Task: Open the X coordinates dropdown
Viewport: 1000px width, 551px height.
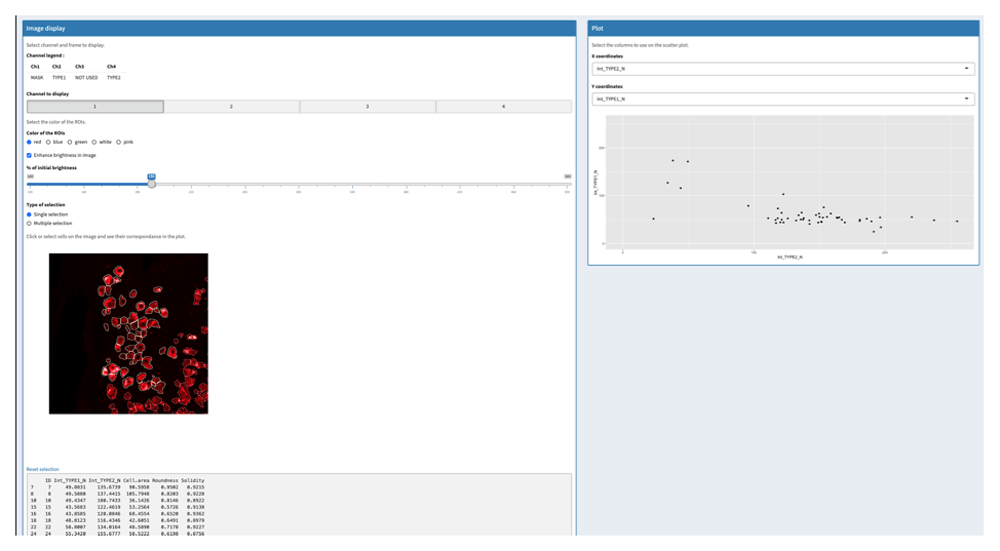Action: click(x=782, y=69)
